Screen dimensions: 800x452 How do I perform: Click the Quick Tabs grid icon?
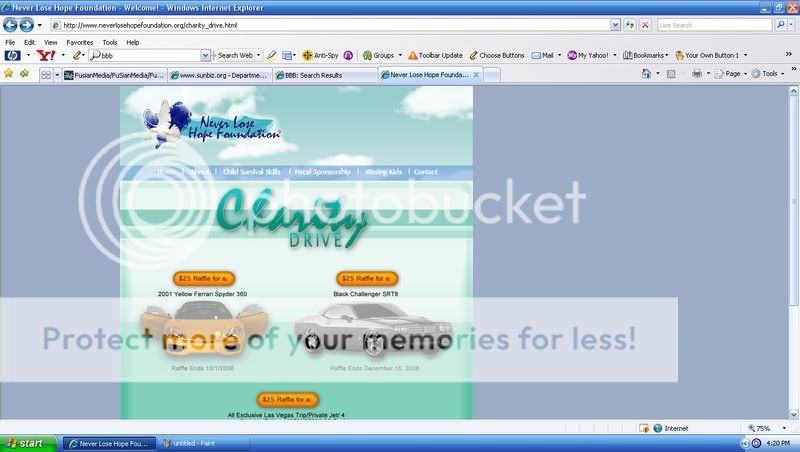tap(46, 74)
